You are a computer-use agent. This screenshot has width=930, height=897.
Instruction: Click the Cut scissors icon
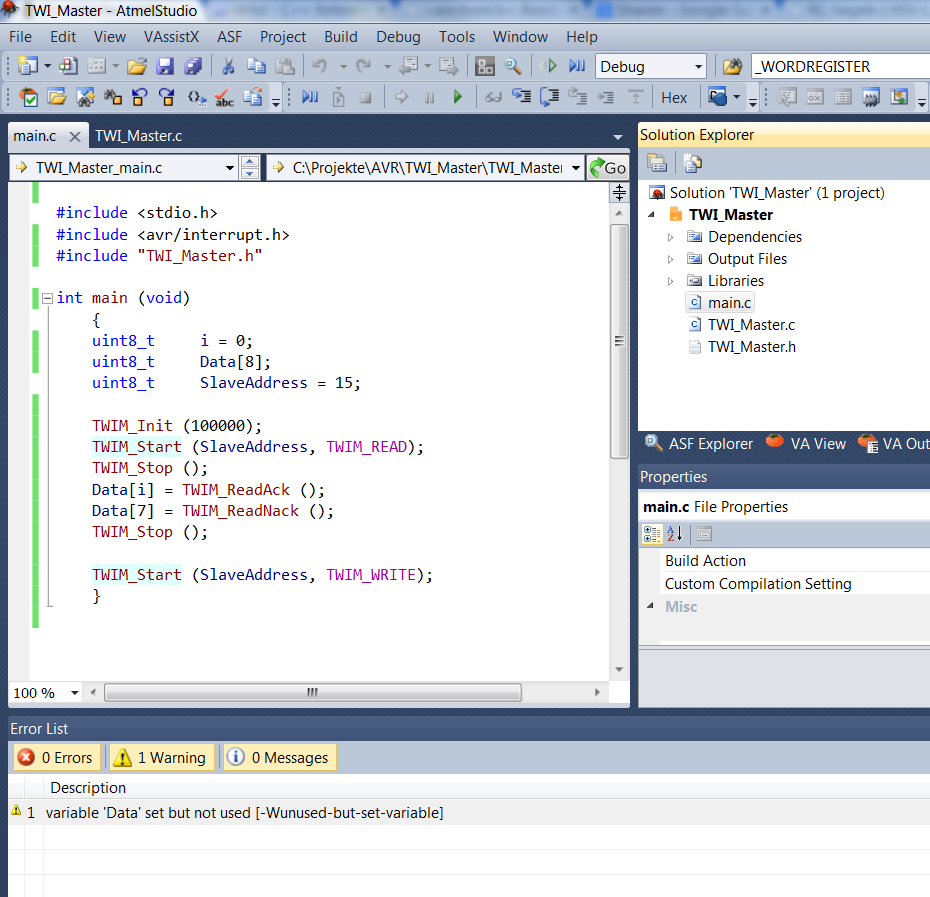228,66
